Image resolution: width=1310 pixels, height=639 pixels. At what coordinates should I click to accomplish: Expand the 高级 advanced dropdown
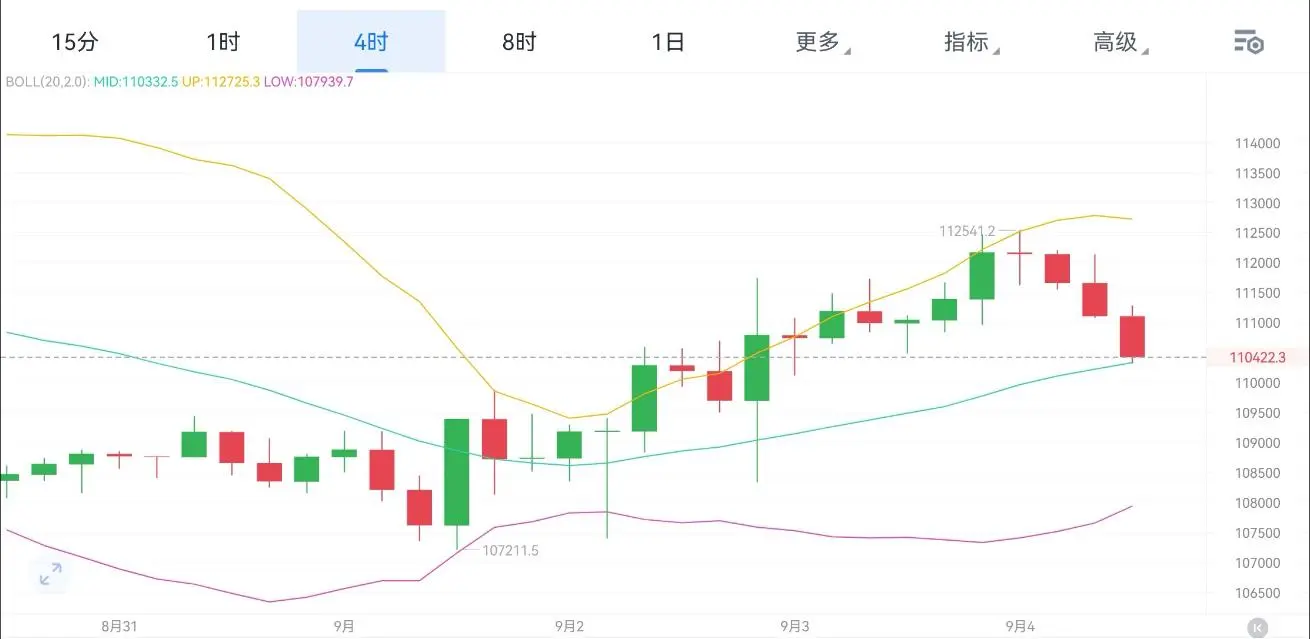click(1120, 42)
